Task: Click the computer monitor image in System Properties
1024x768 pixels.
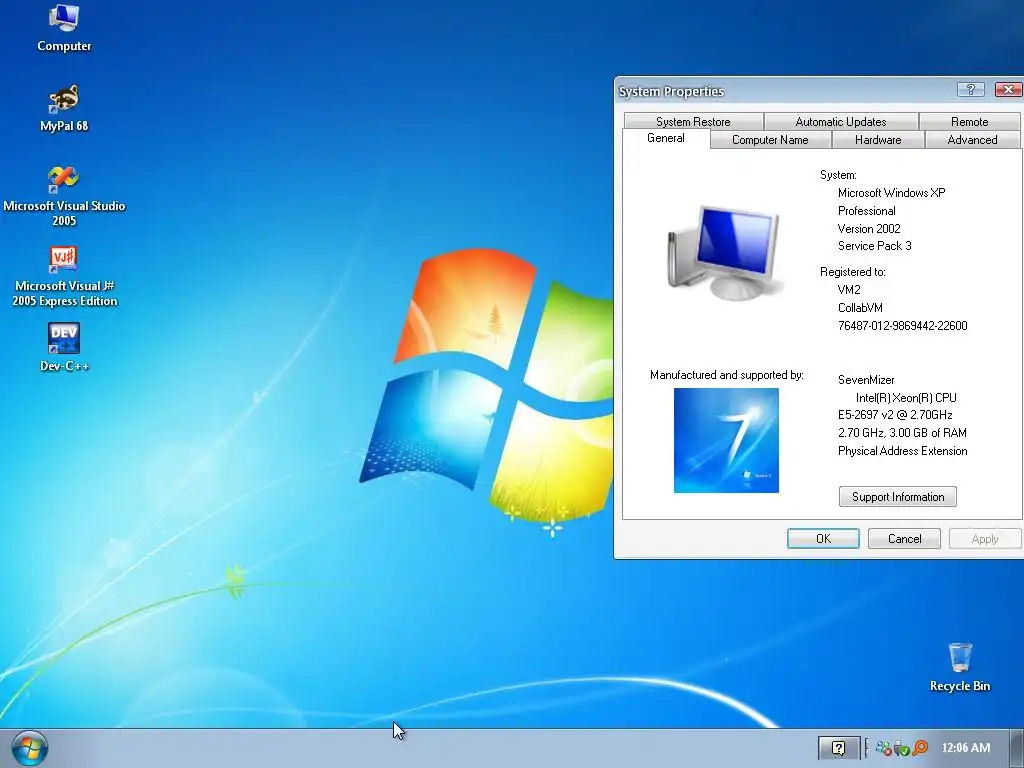Action: 724,253
